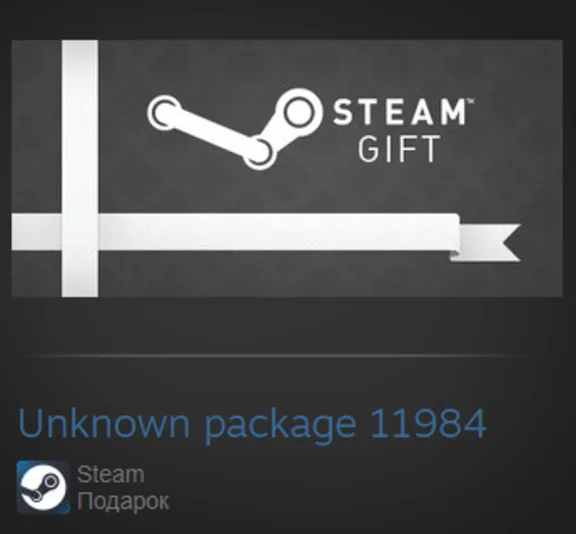Click the horizontal white ribbon band
This screenshot has width=576, height=534.
click(x=235, y=232)
